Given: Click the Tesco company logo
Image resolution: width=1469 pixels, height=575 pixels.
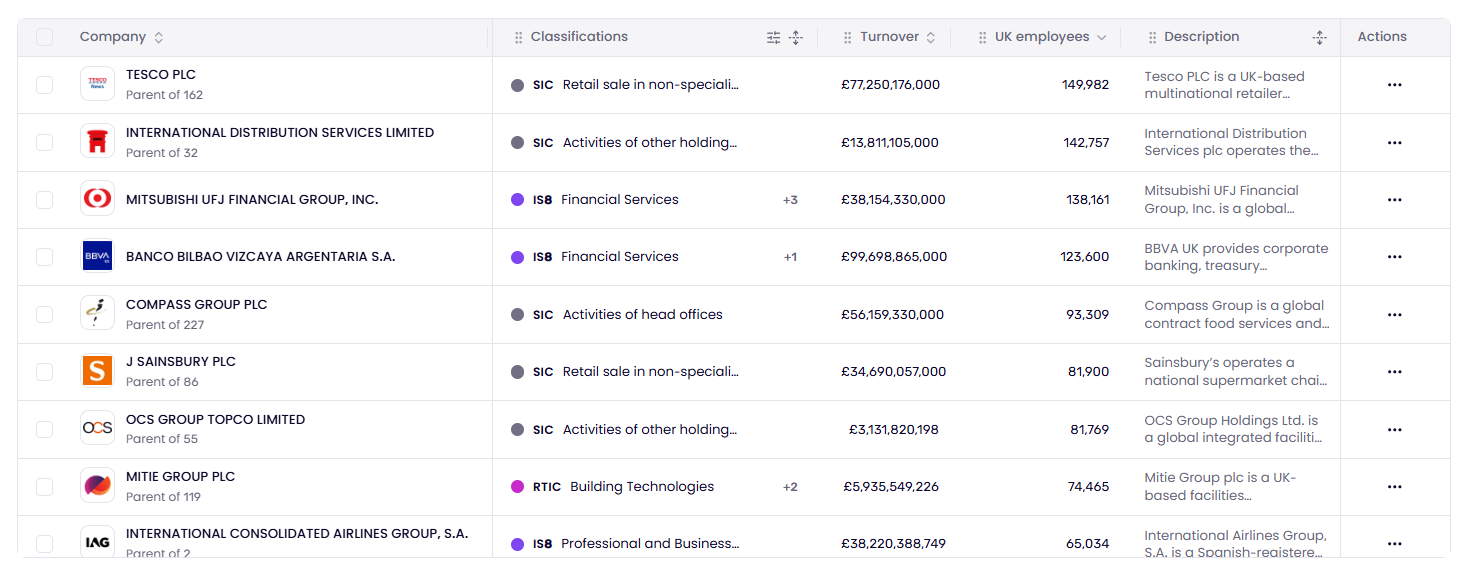Looking at the screenshot, I should [97, 84].
